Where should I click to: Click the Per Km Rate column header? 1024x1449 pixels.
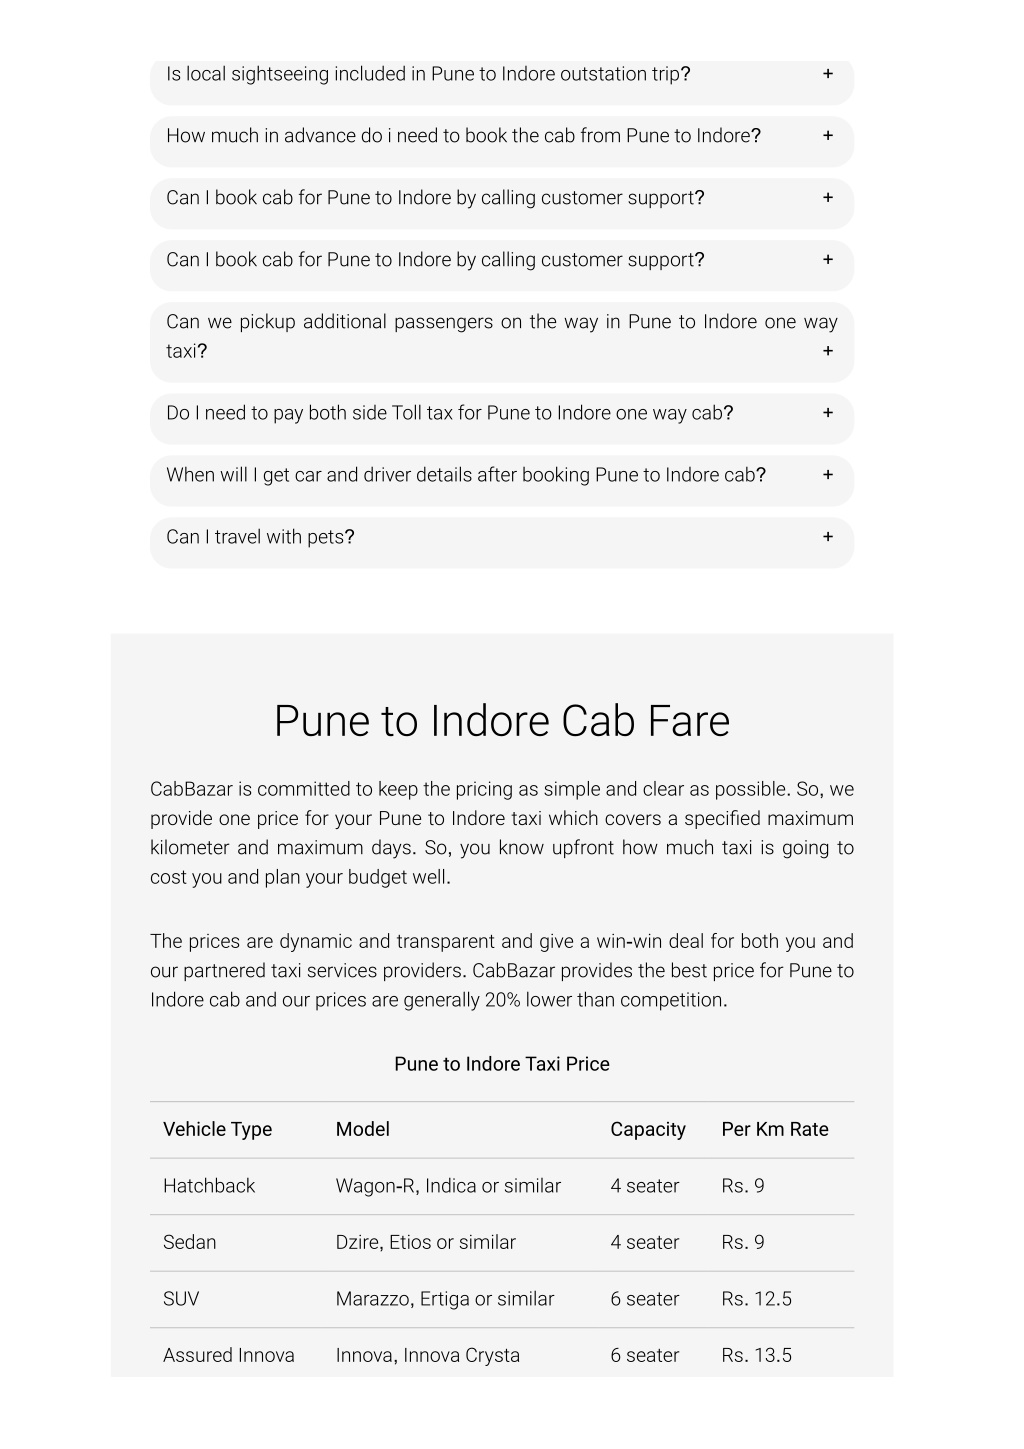click(775, 1130)
